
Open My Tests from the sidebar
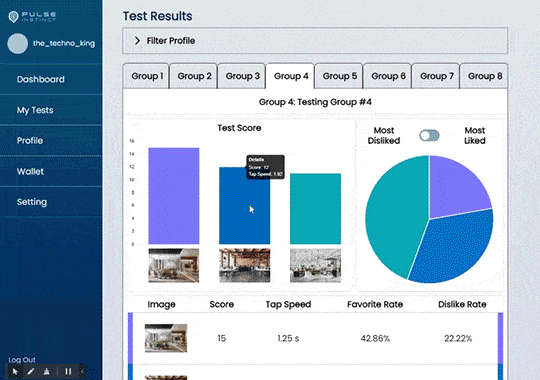tap(35, 110)
